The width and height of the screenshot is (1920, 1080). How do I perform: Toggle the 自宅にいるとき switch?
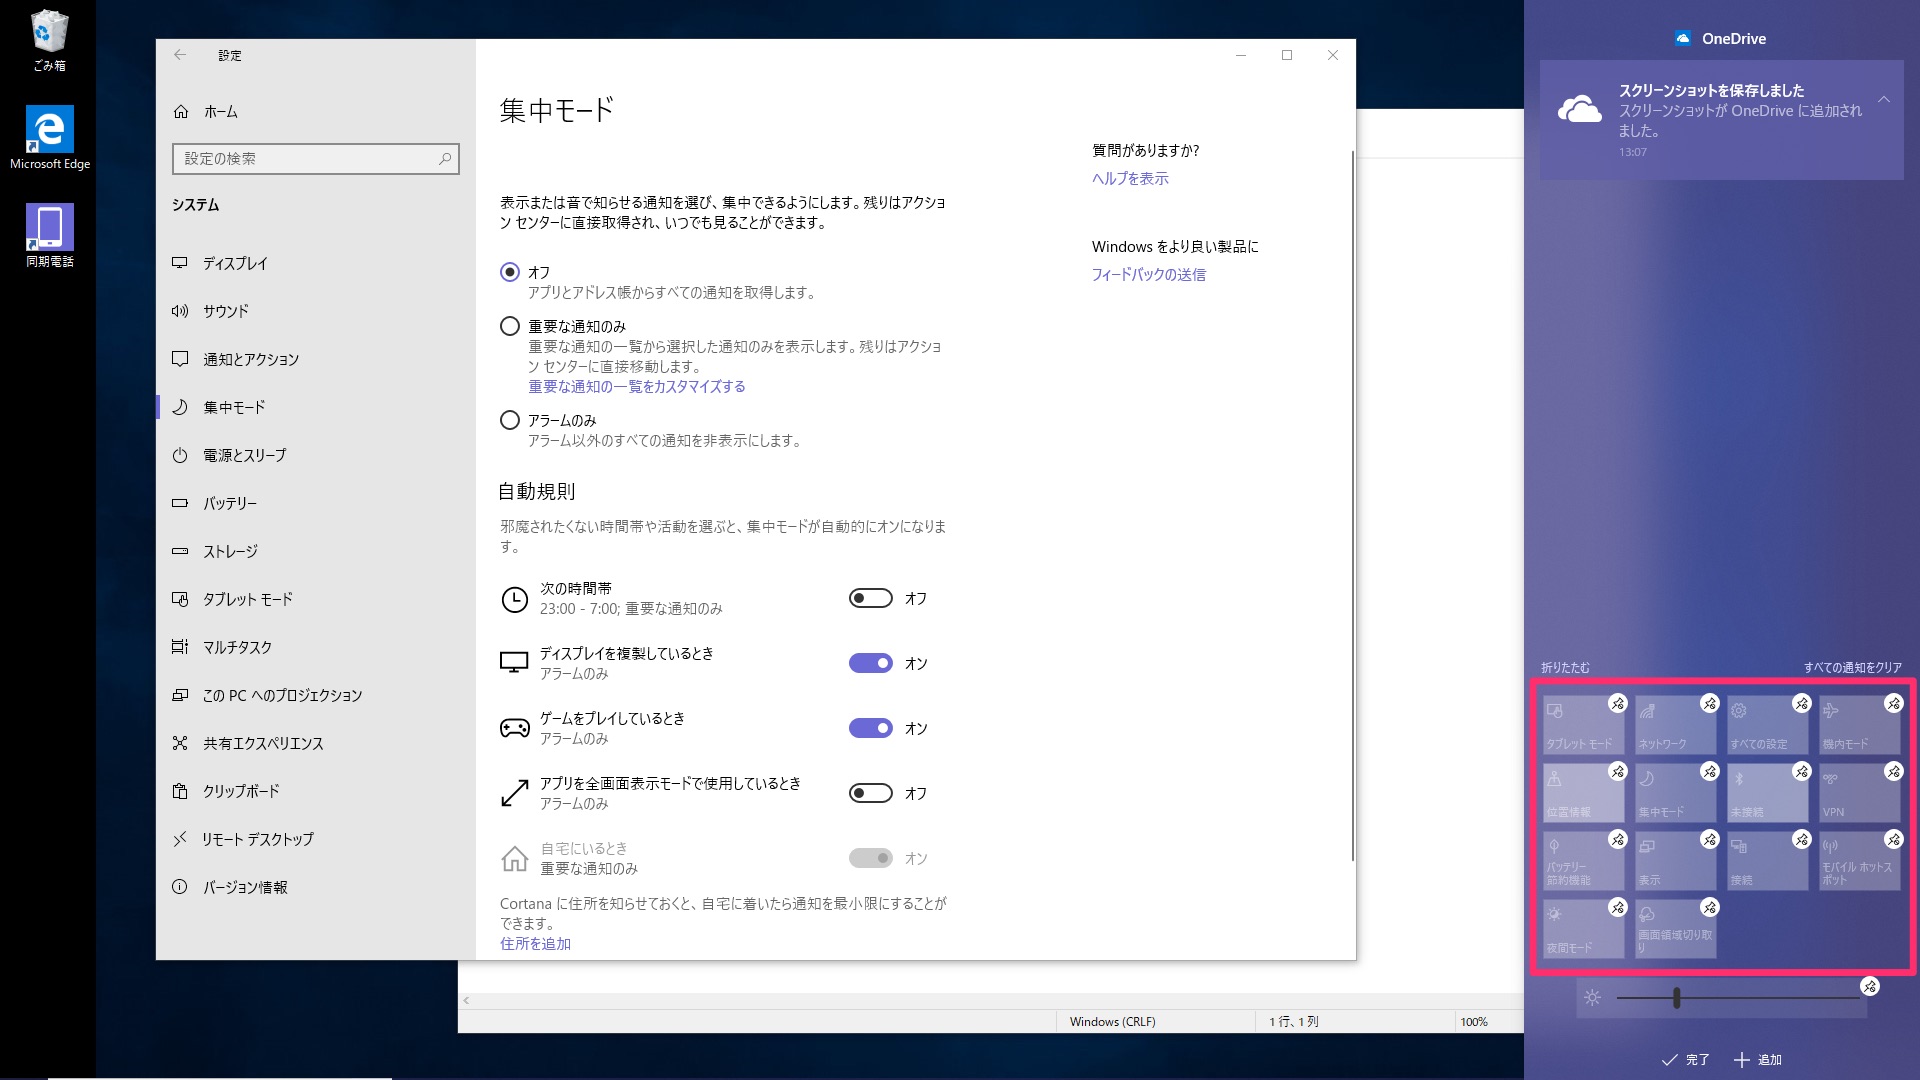tap(871, 858)
